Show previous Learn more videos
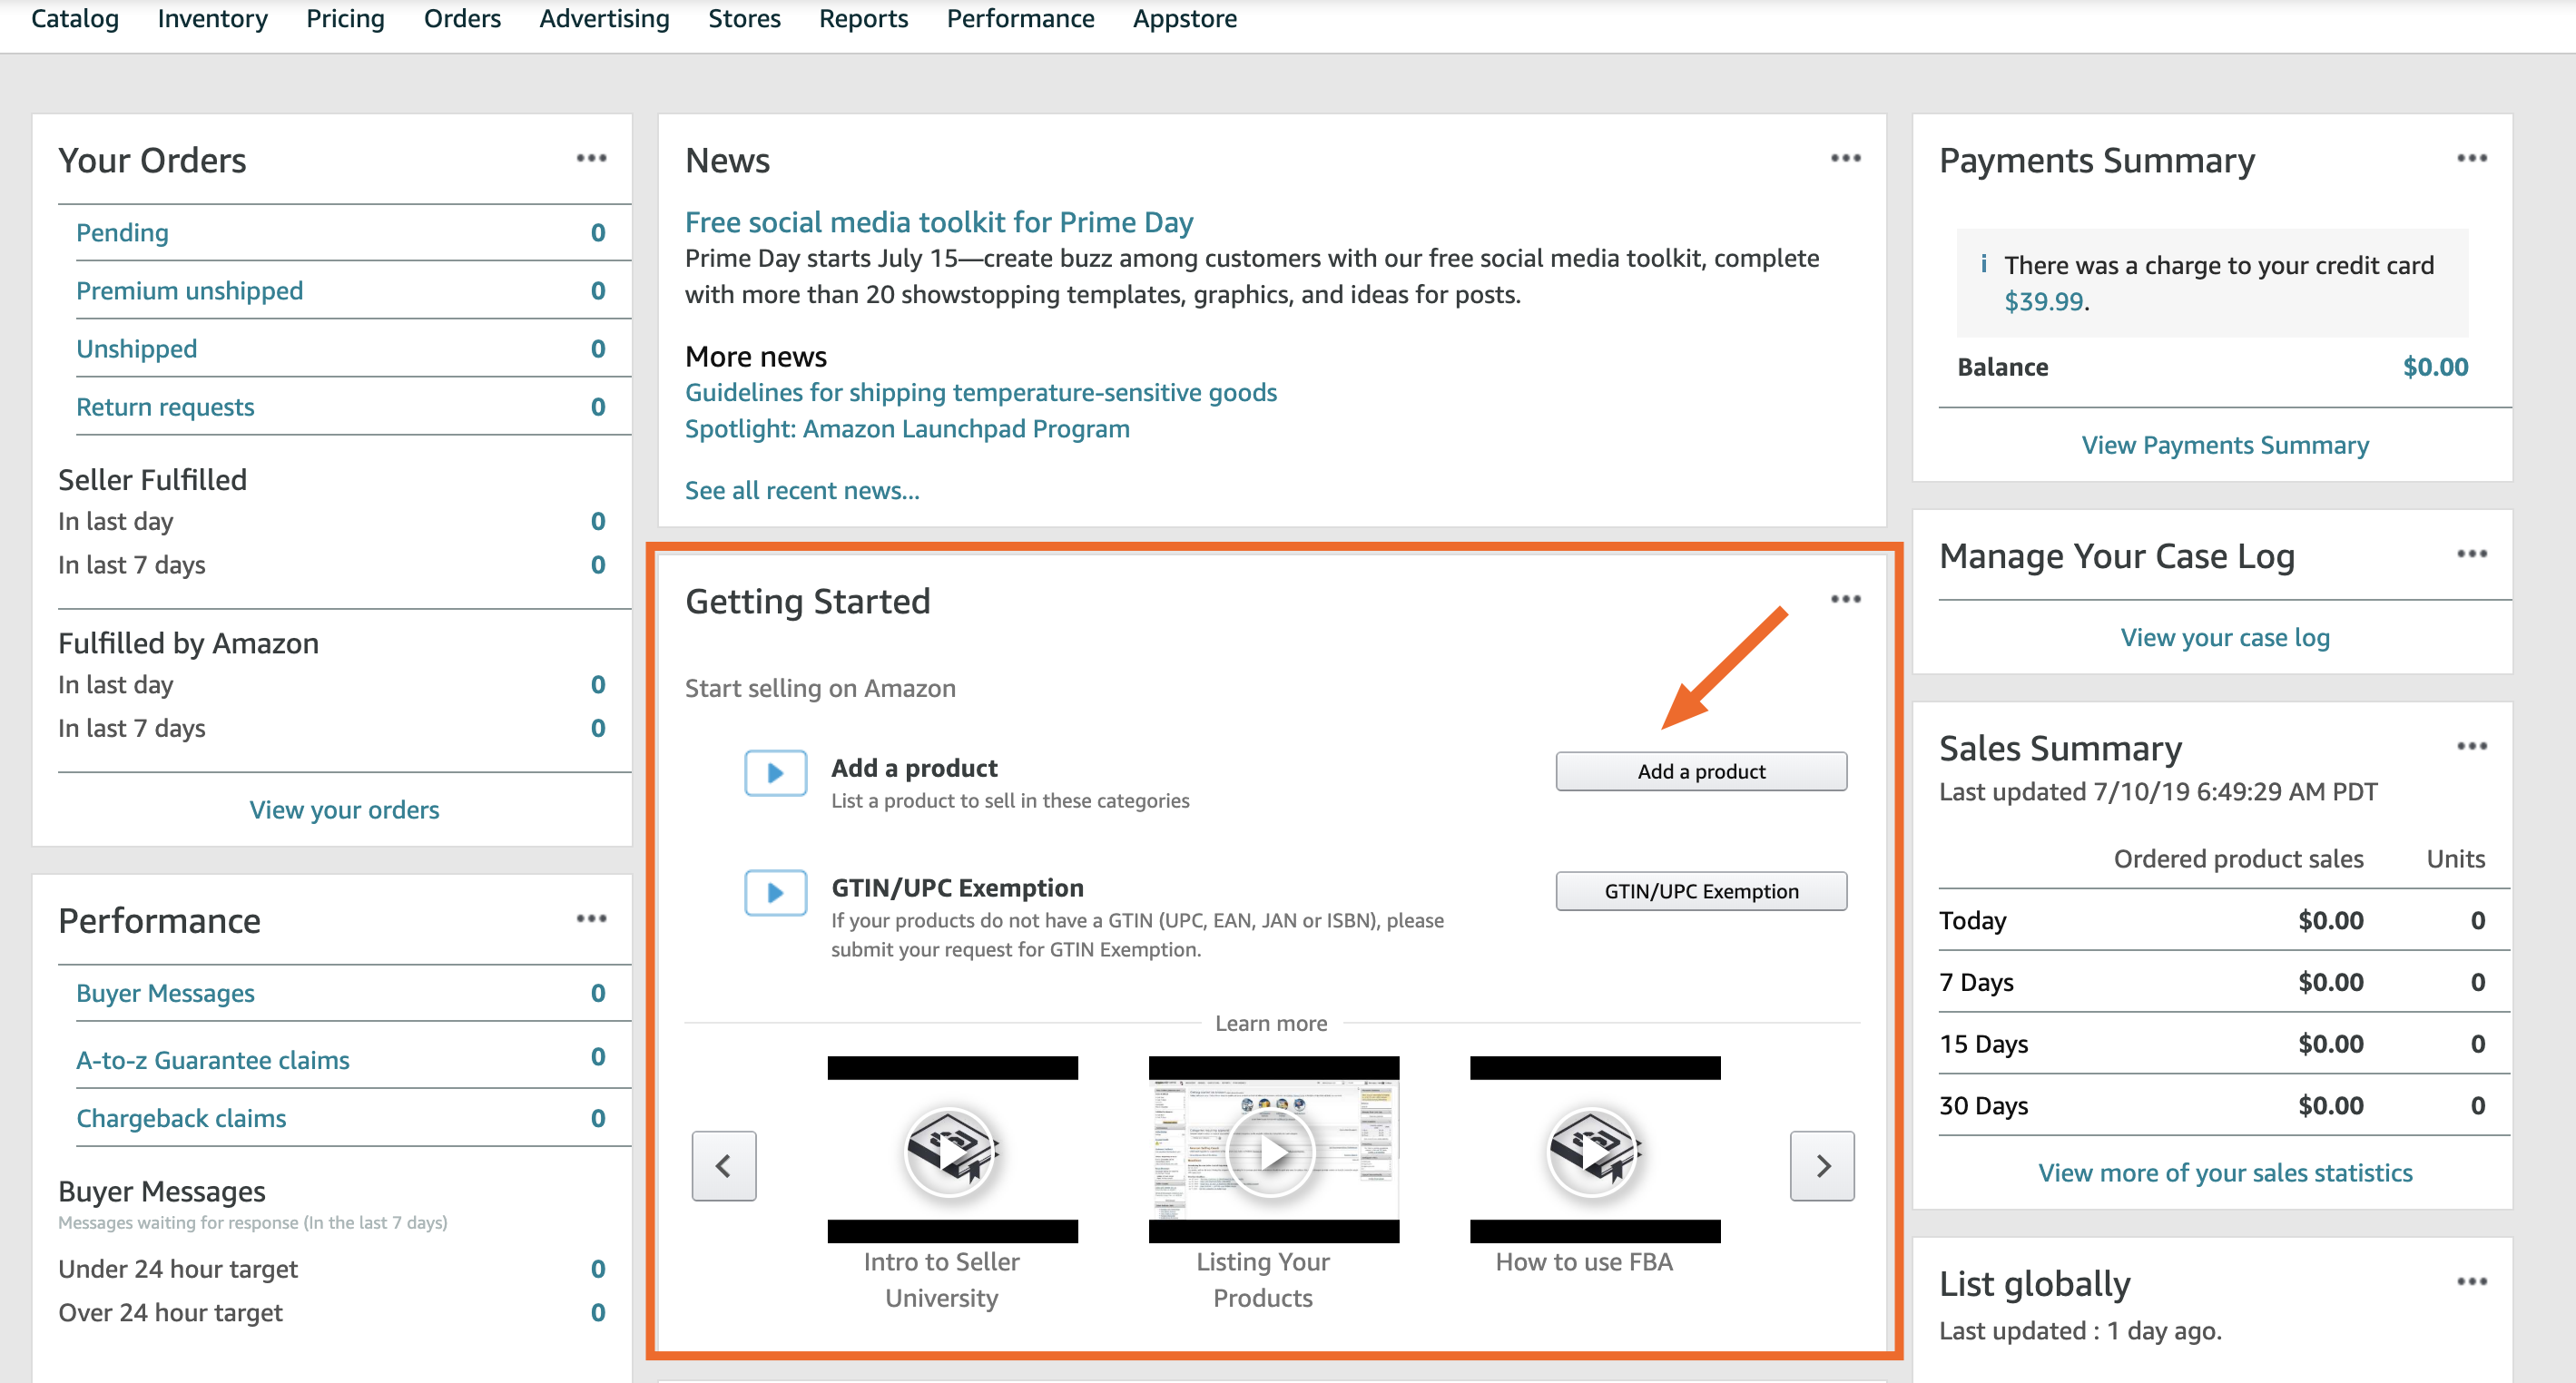 pyautogui.click(x=723, y=1165)
